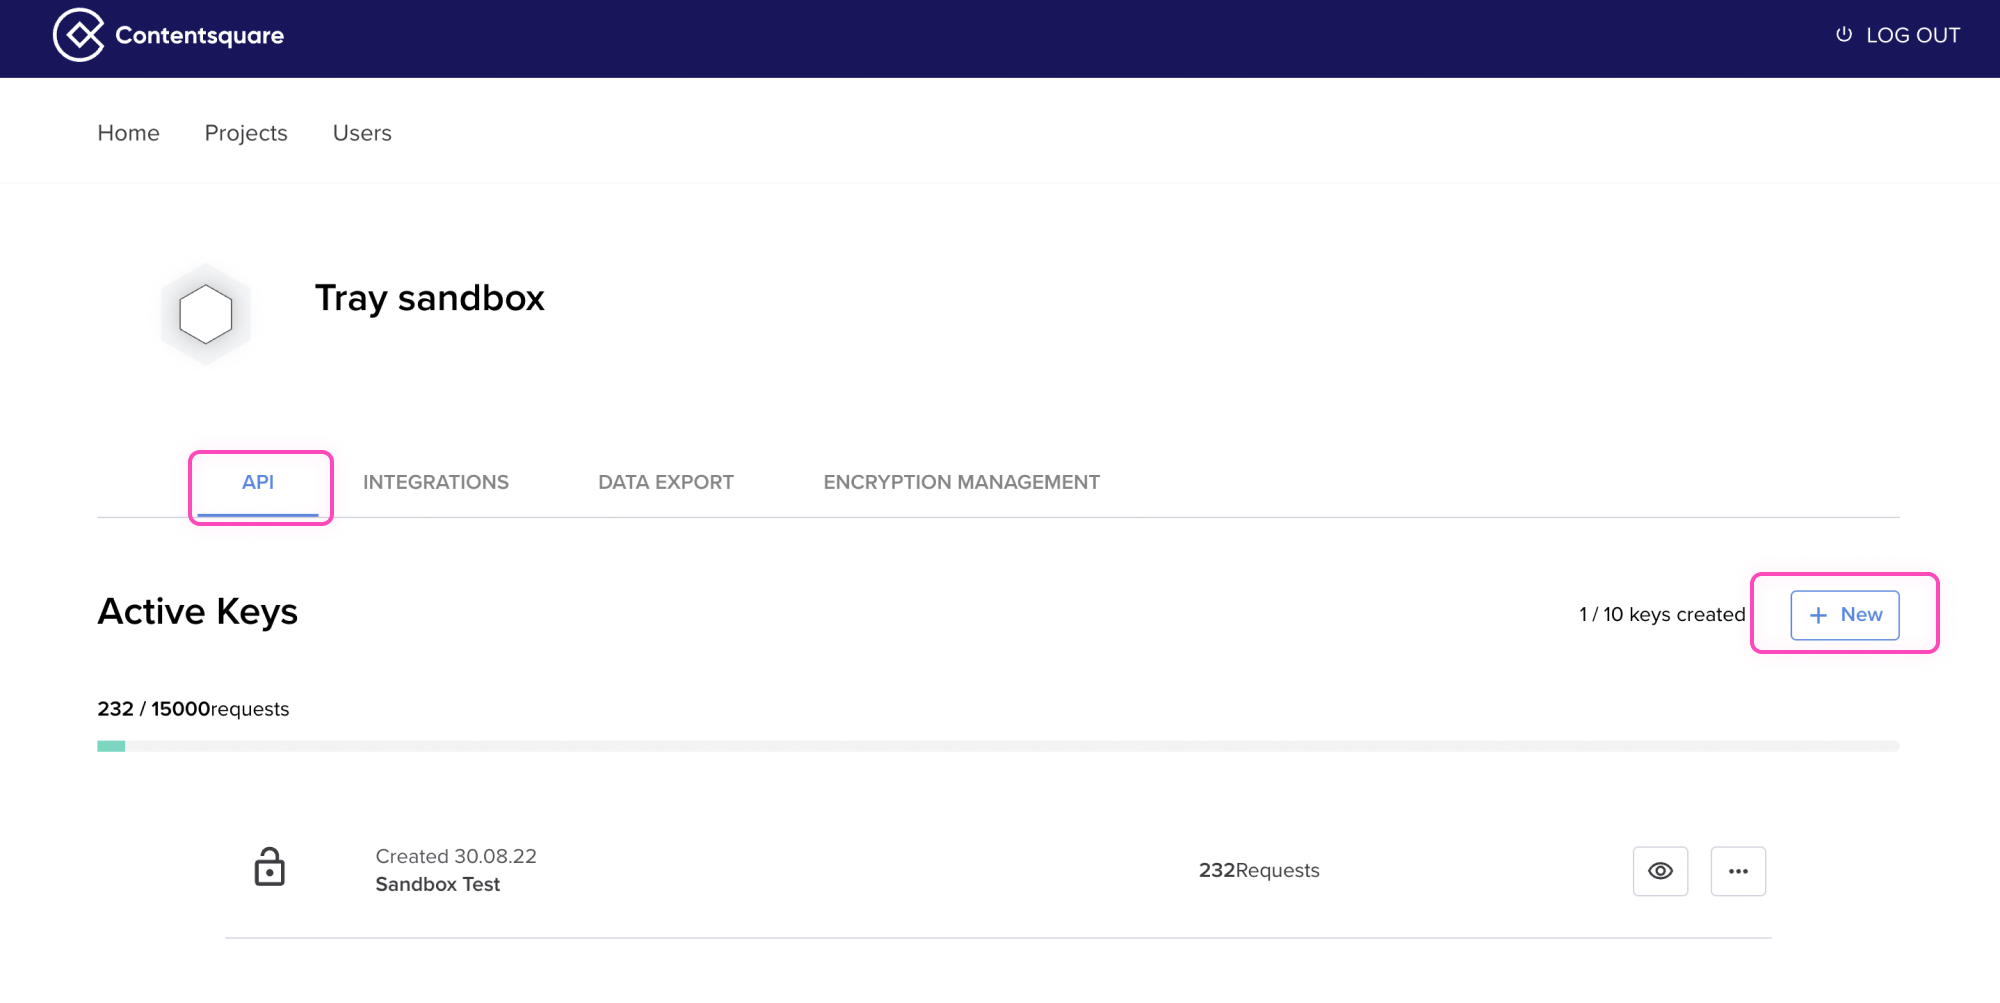Click the requests usage progress bar

[995, 745]
